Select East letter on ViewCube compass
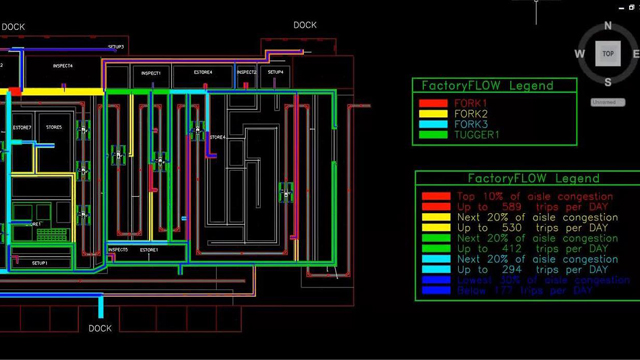The height and width of the screenshot is (360, 640). (636, 53)
